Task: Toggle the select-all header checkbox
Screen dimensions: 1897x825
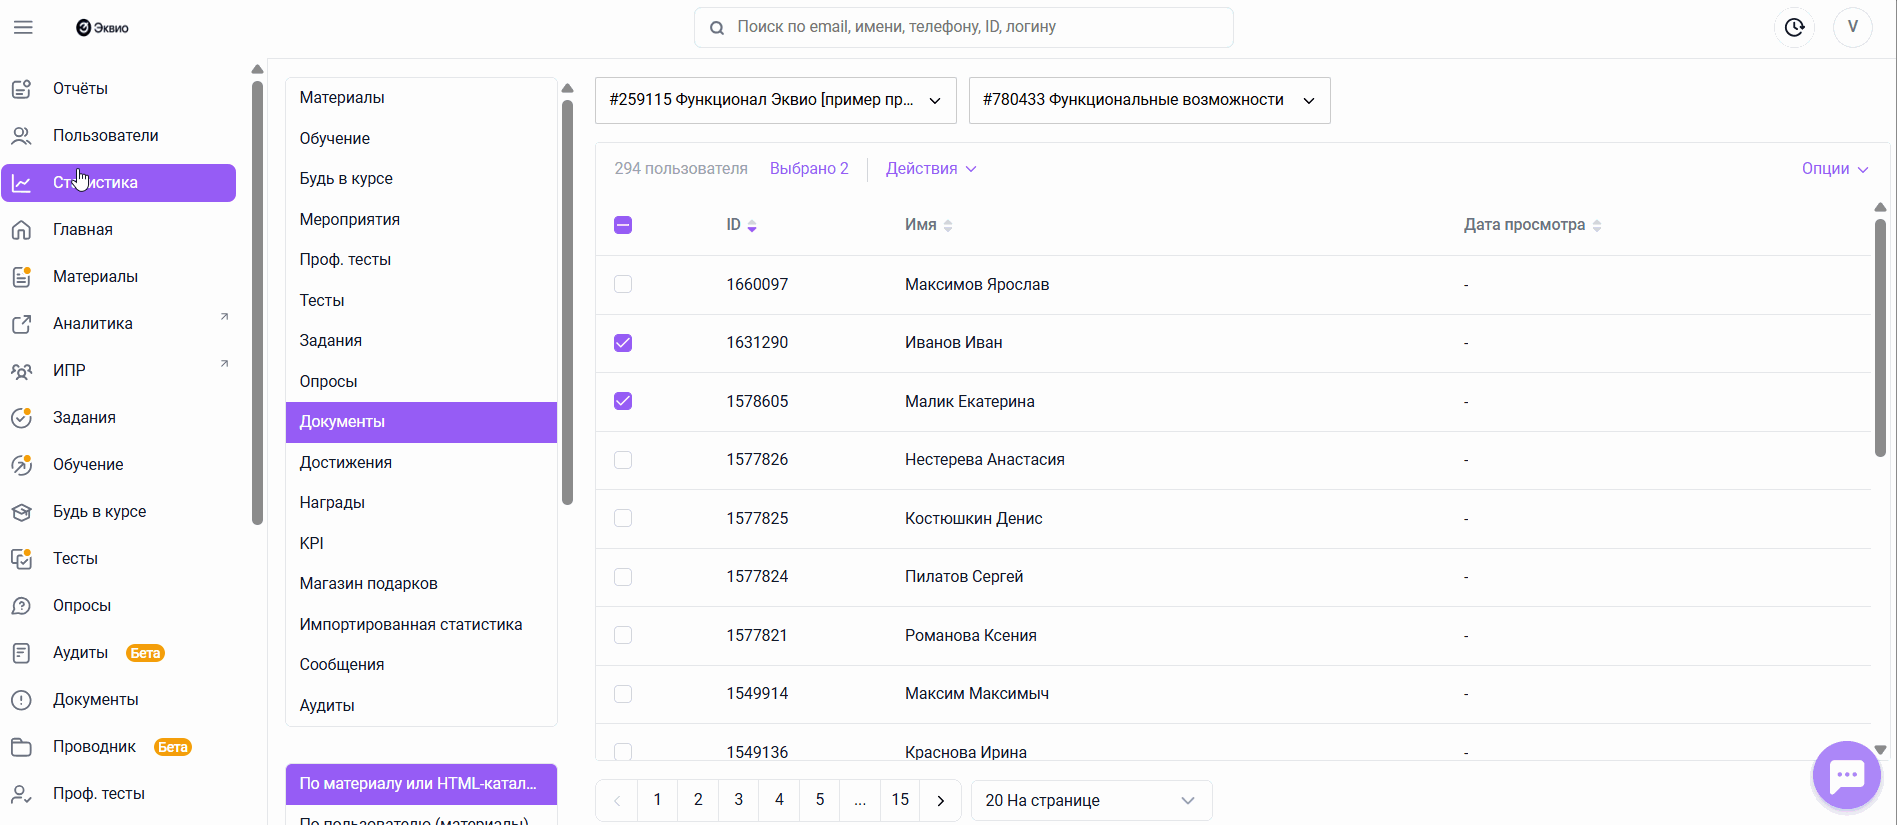Action: [x=623, y=225]
